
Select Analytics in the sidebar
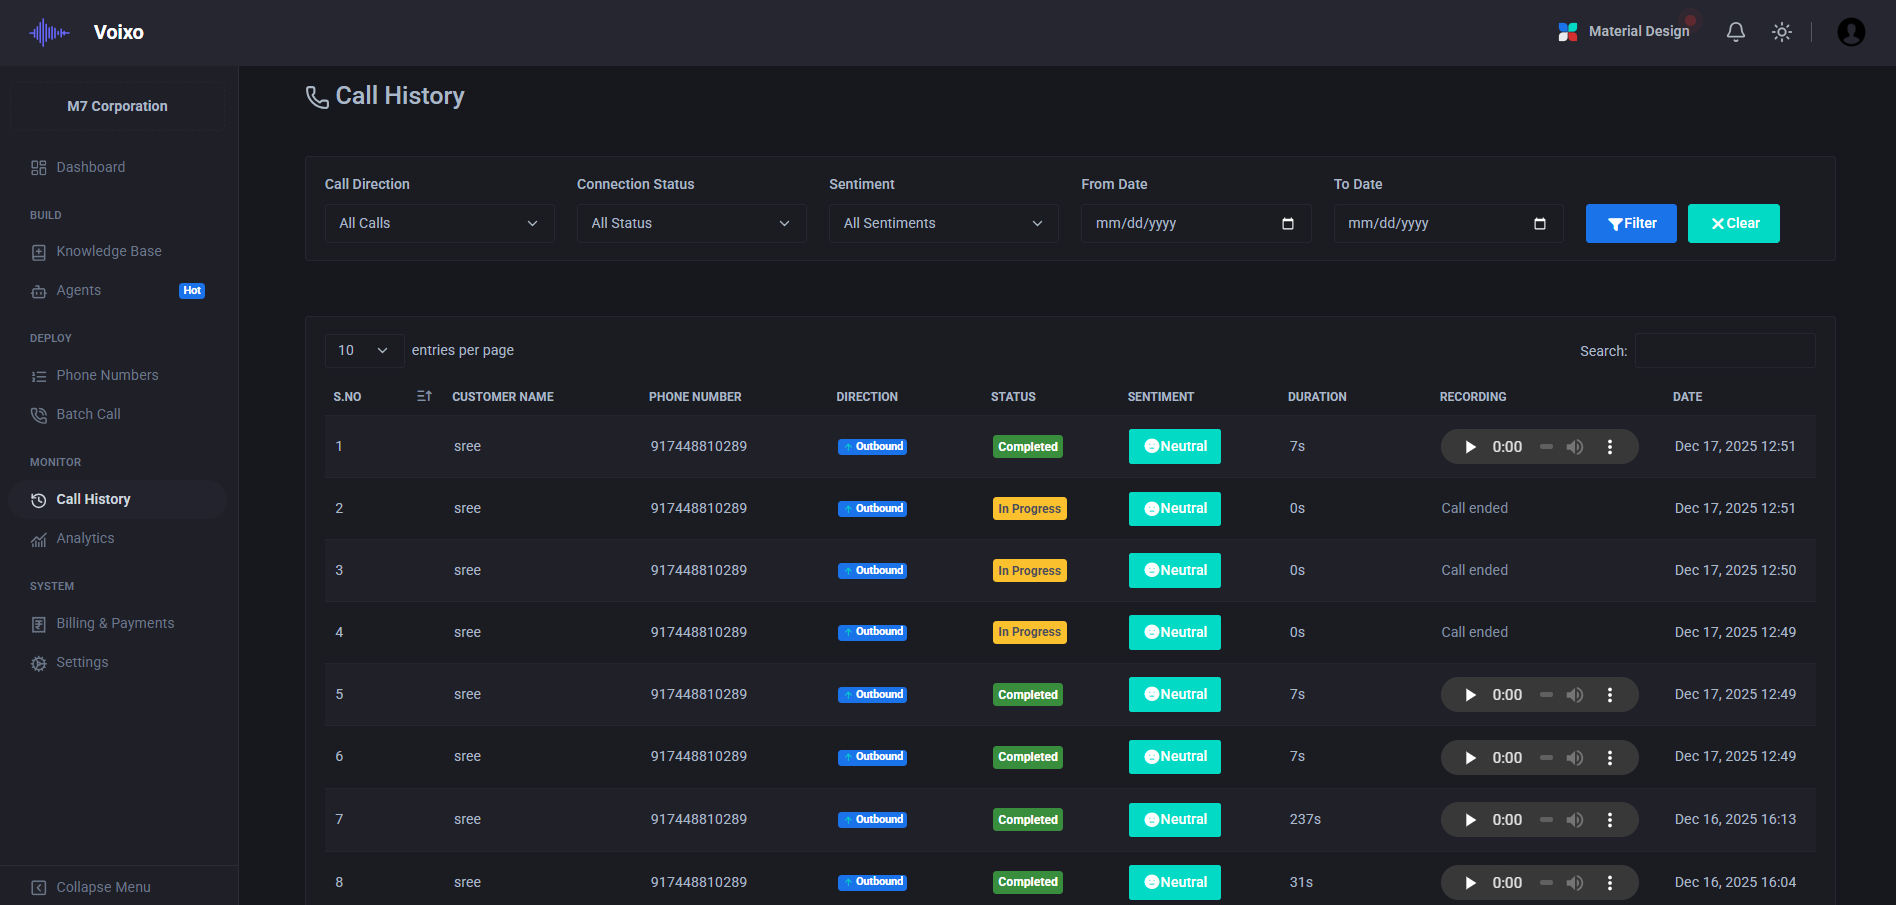coord(85,538)
